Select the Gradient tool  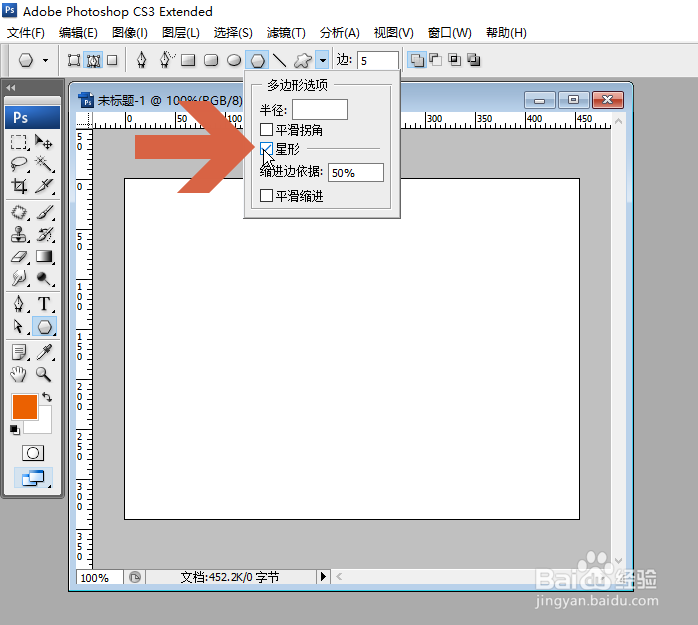pyautogui.click(x=44, y=256)
